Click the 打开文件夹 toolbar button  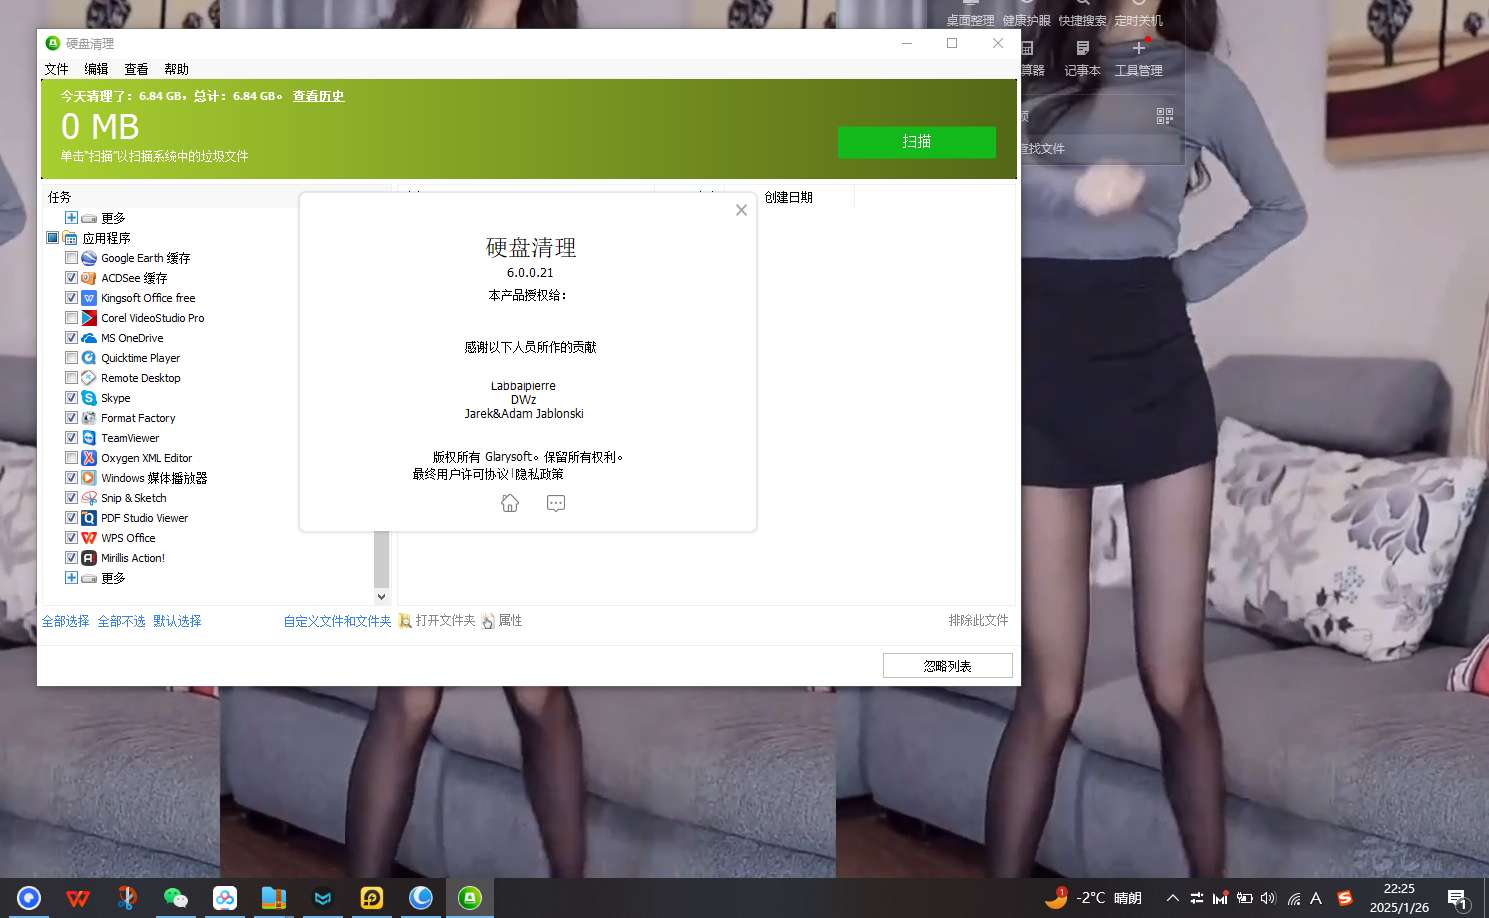[x=437, y=621]
